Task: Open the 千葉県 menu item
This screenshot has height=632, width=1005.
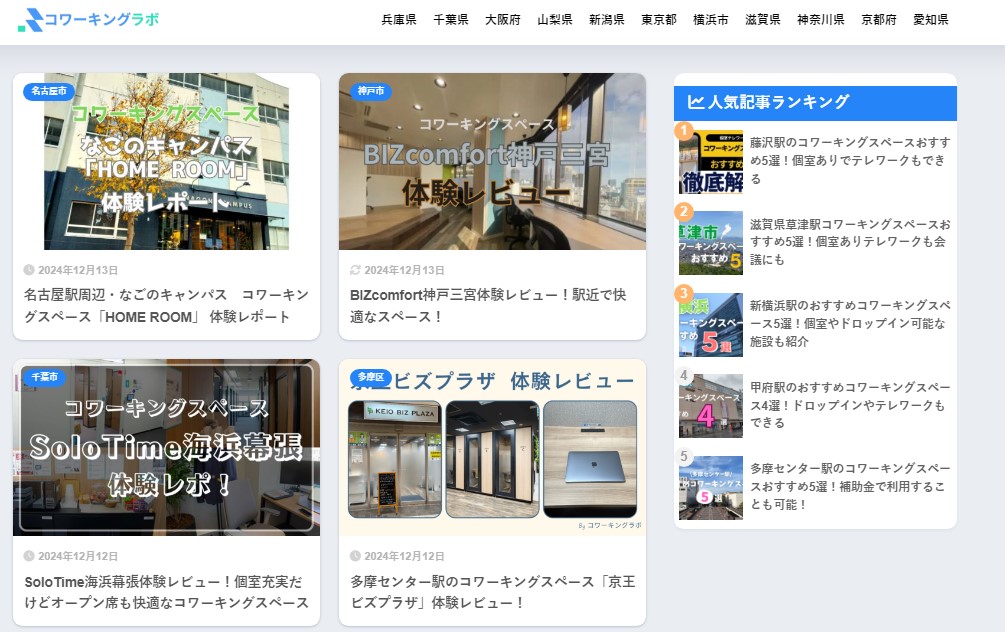Action: point(451,20)
